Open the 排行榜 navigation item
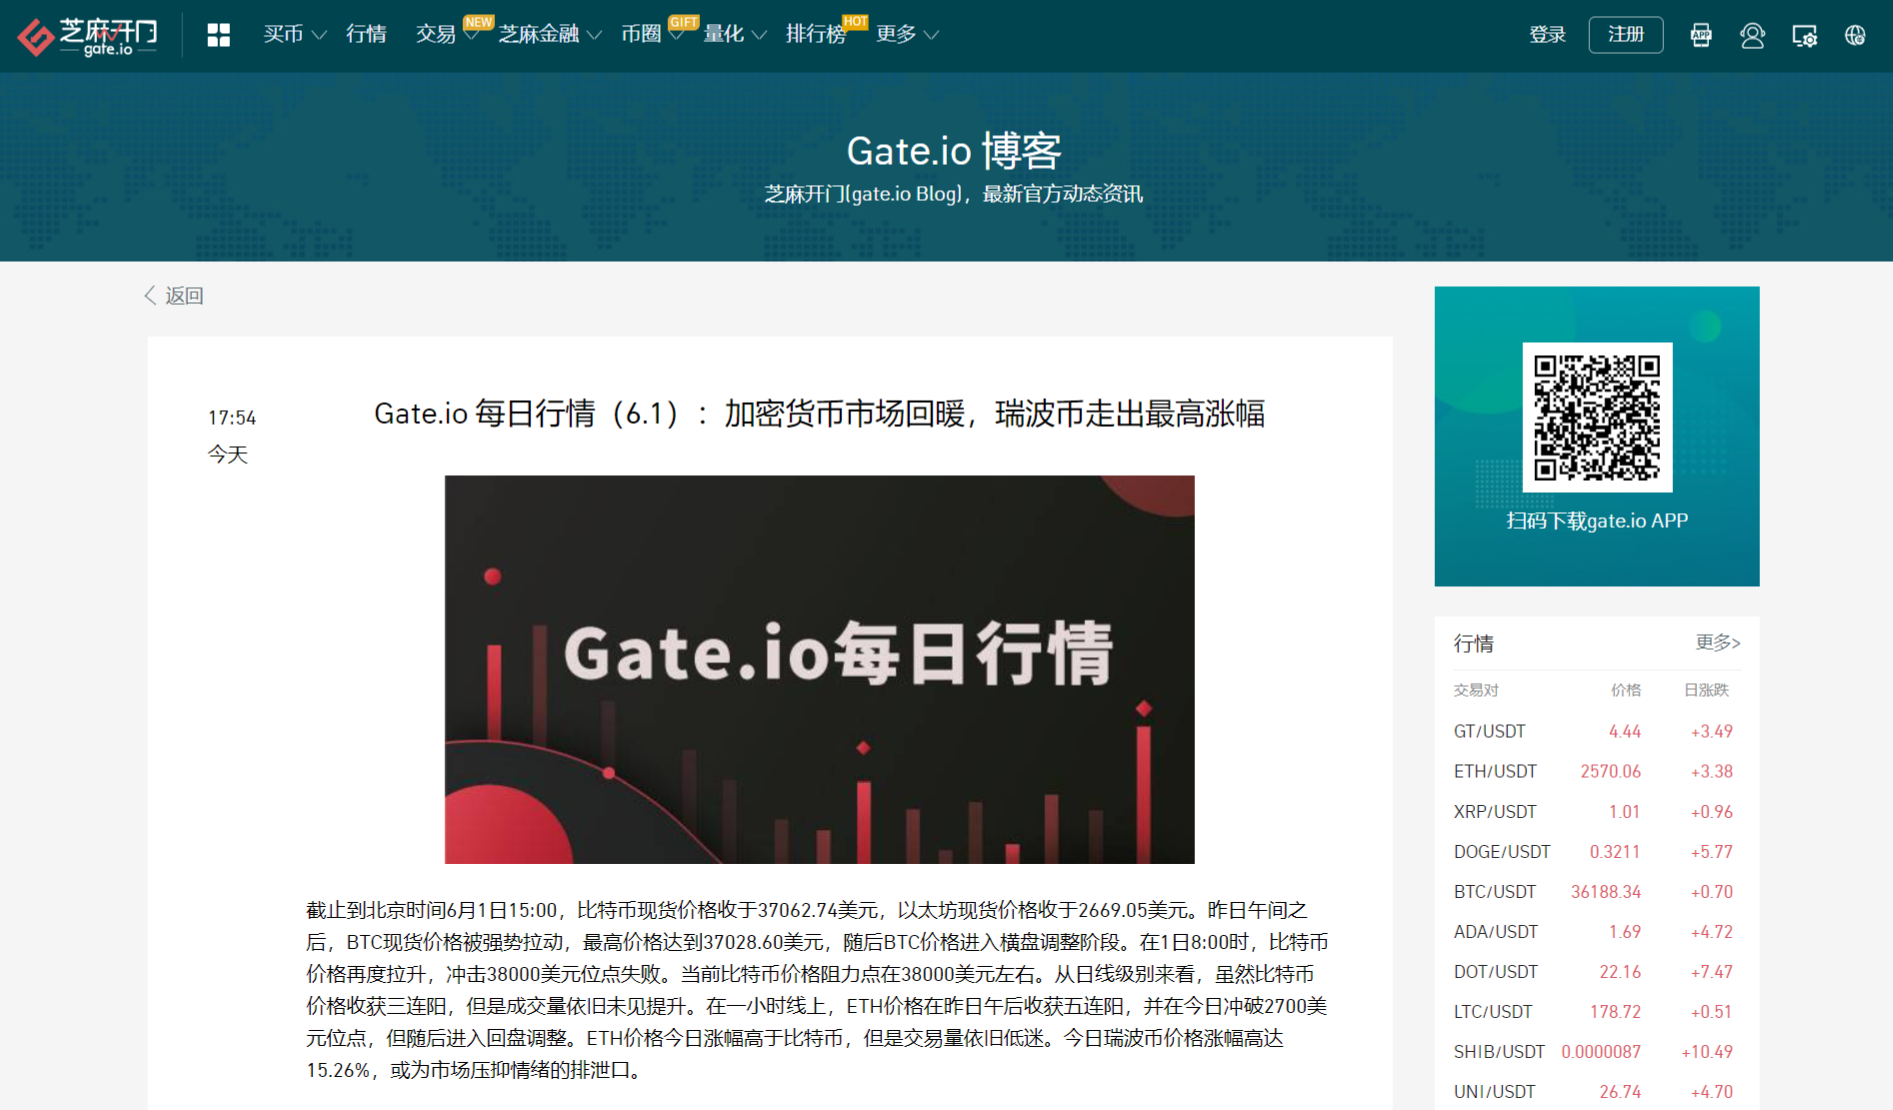1893x1110 pixels. (816, 34)
